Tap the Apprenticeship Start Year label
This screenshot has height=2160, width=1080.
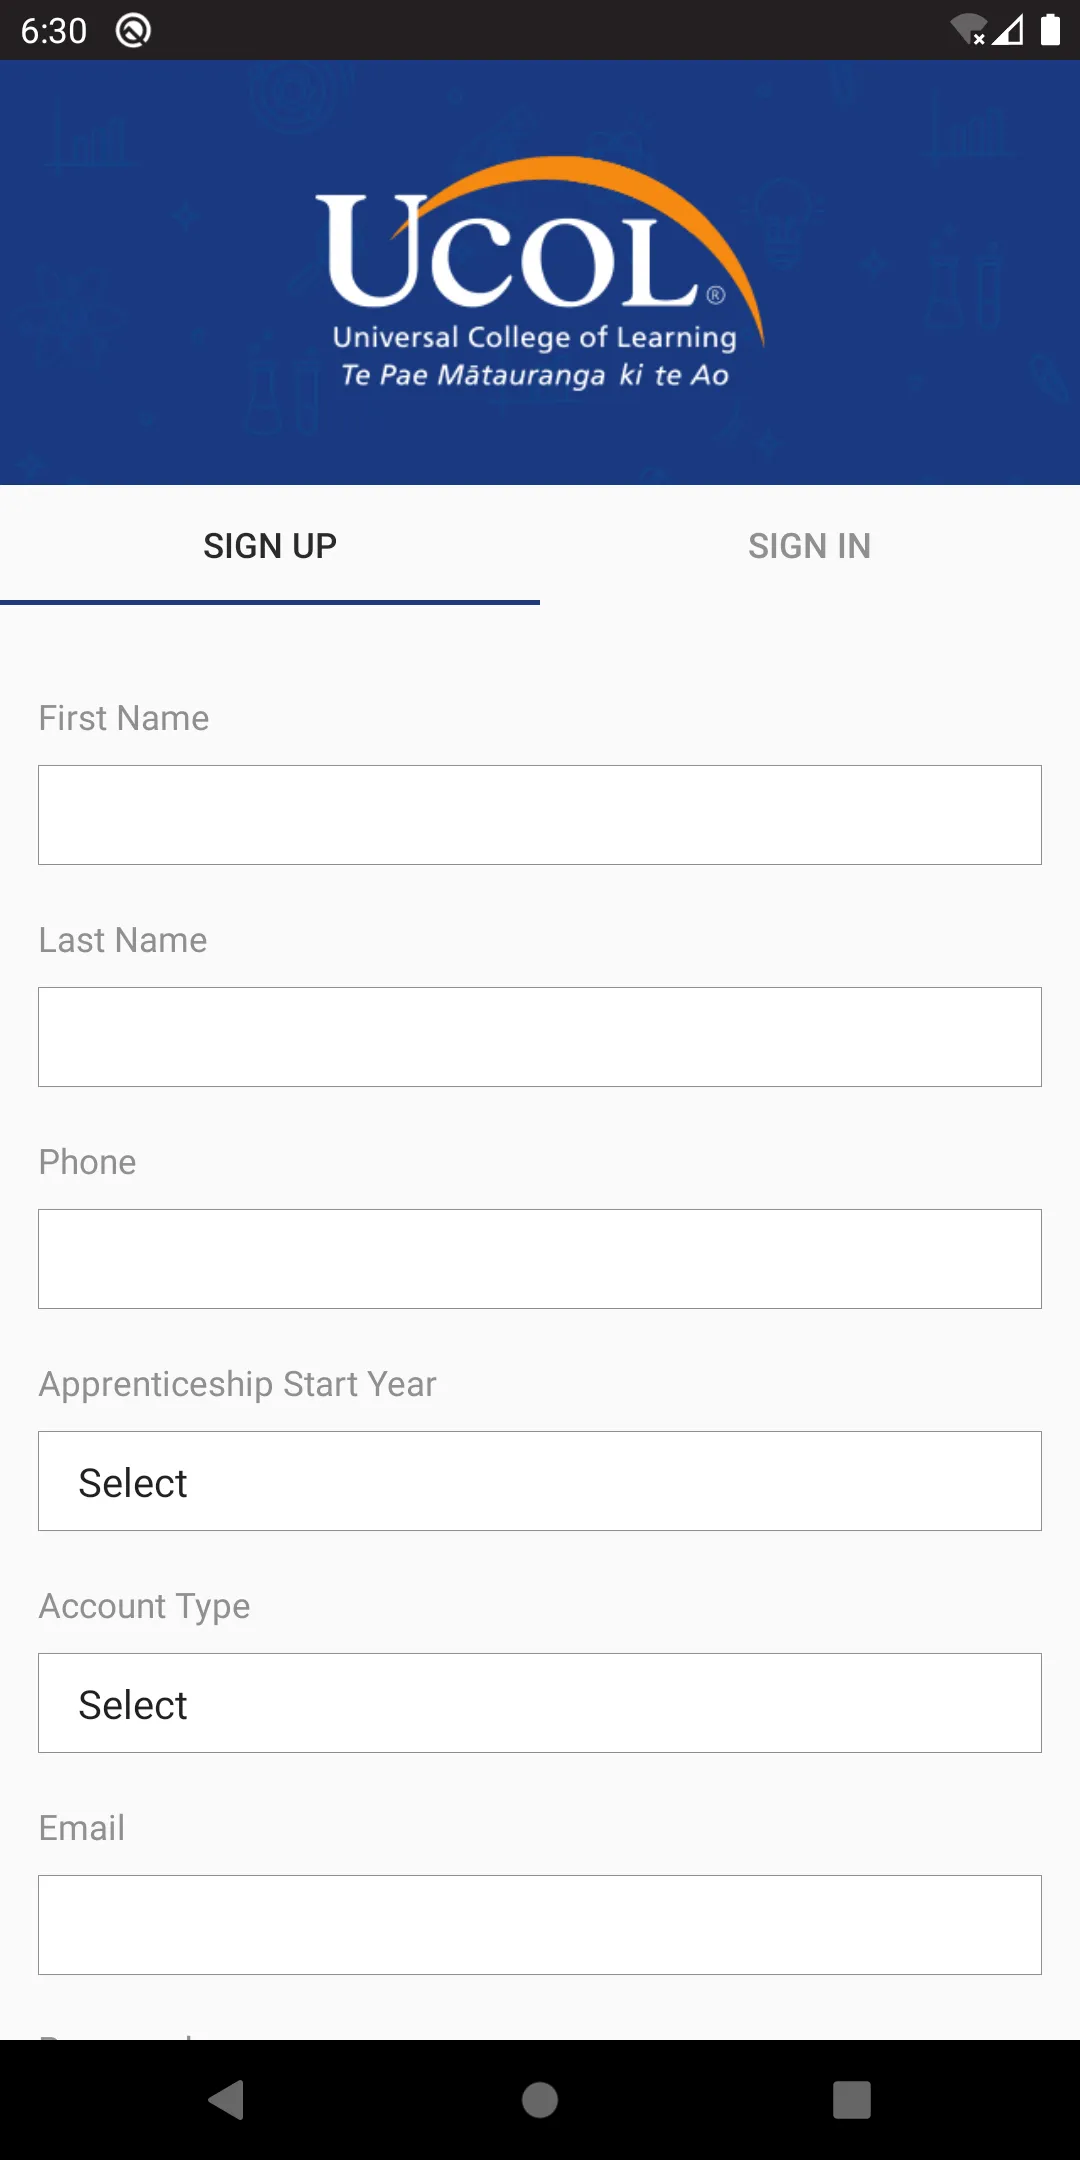[238, 1384]
